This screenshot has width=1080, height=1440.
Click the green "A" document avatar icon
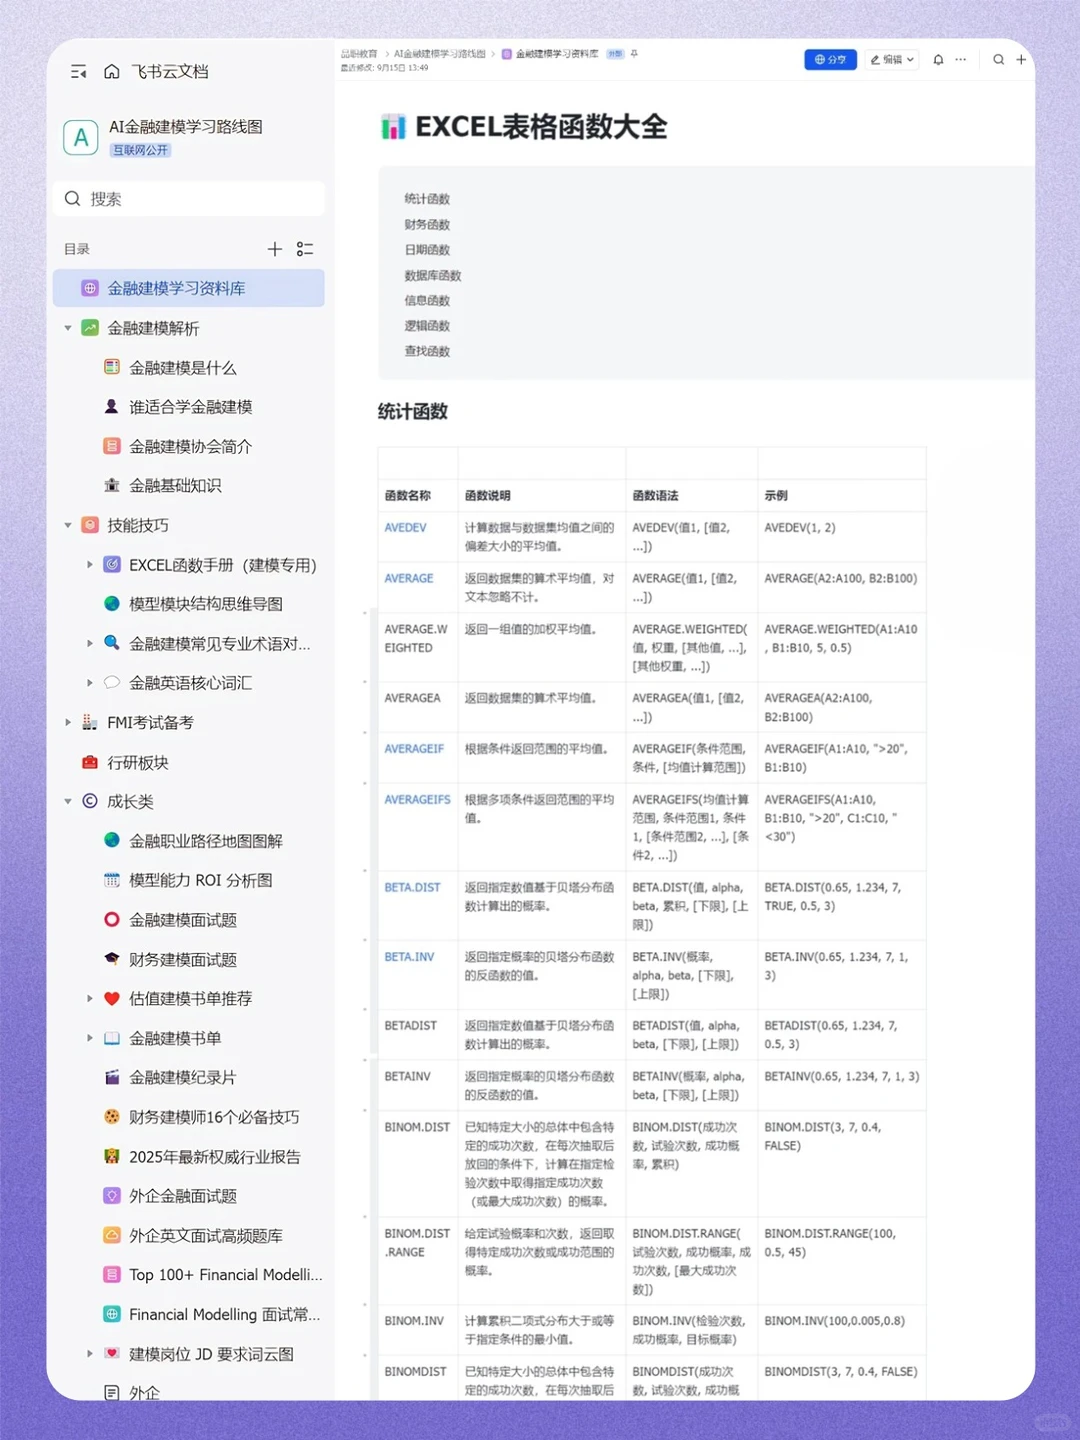coord(81,137)
